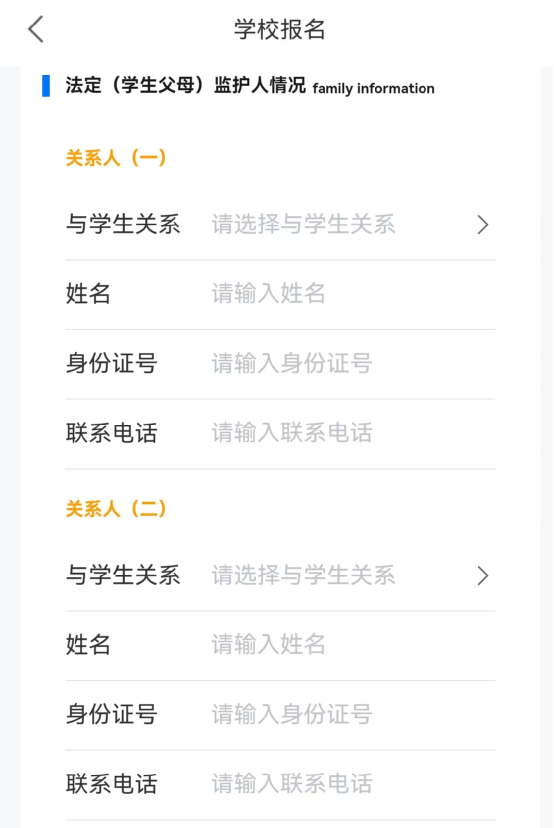Image resolution: width=554 pixels, height=828 pixels.
Task: Tap the 学校报名 page title
Action: (280, 30)
